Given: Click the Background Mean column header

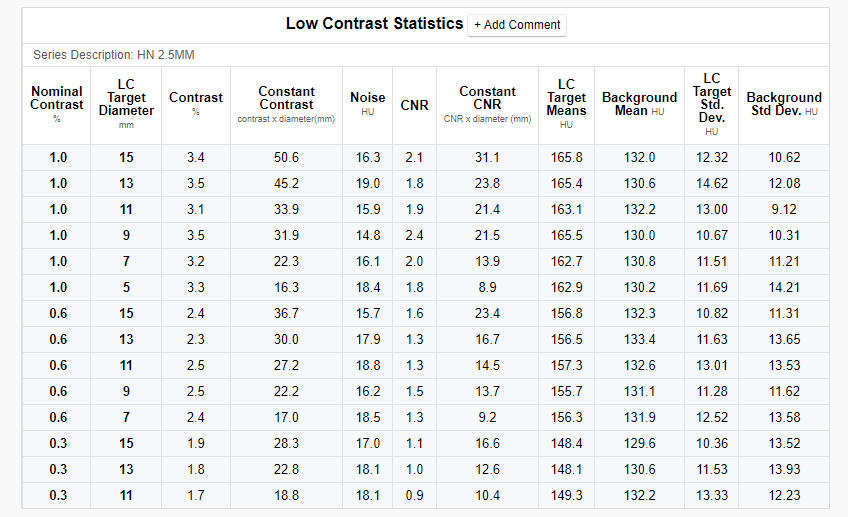Looking at the screenshot, I should click(x=639, y=103).
